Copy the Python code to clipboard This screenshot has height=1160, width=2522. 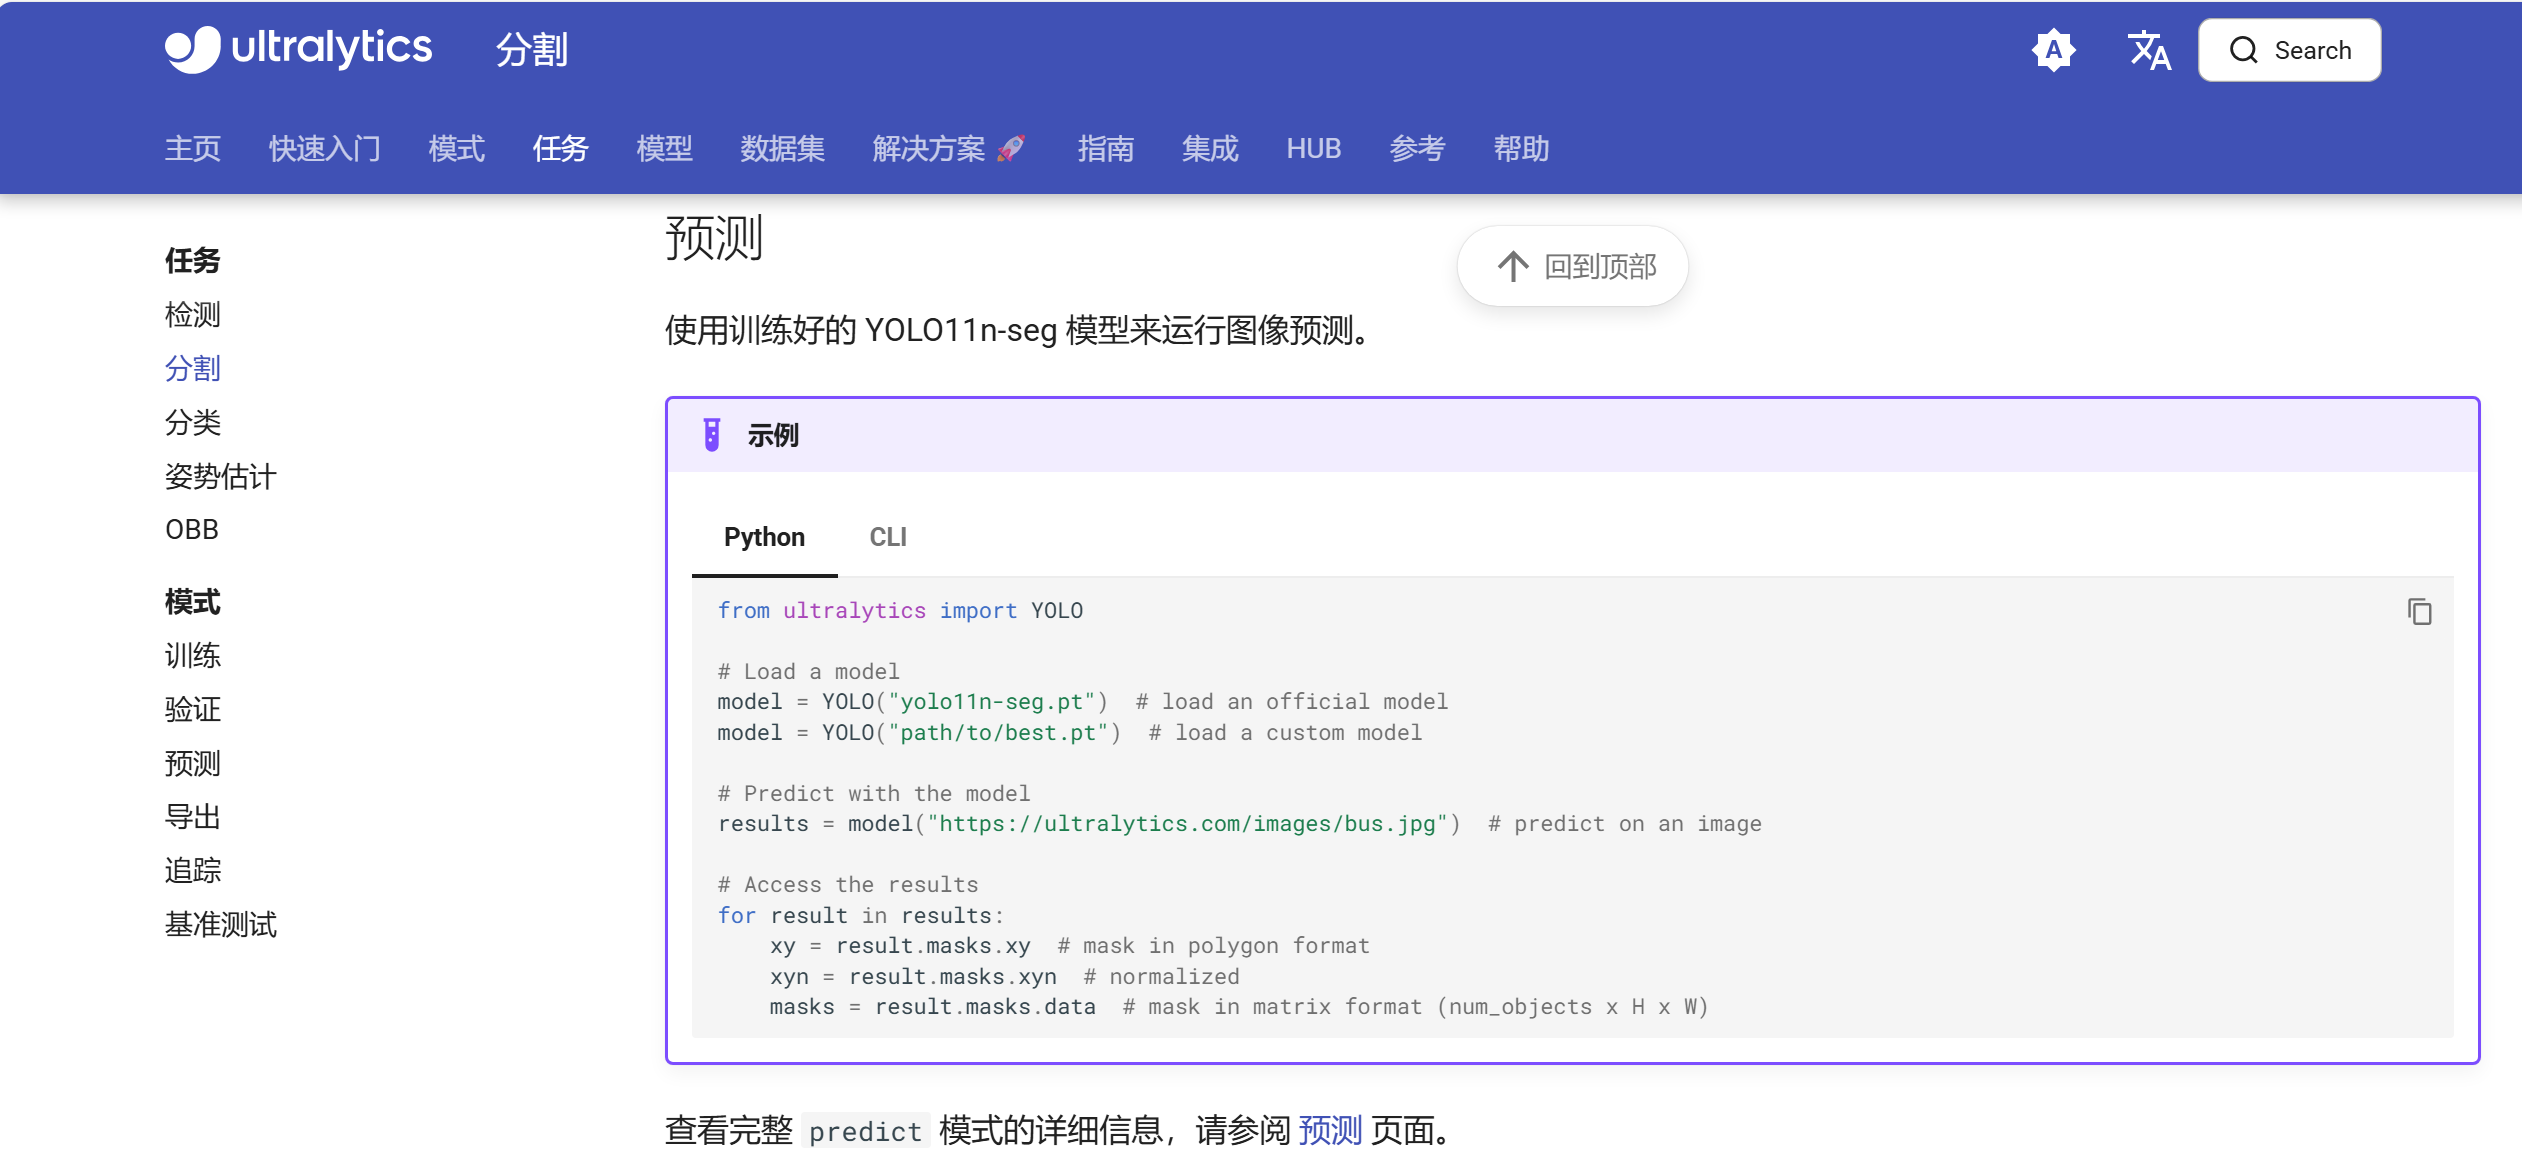pyautogui.click(x=2419, y=611)
